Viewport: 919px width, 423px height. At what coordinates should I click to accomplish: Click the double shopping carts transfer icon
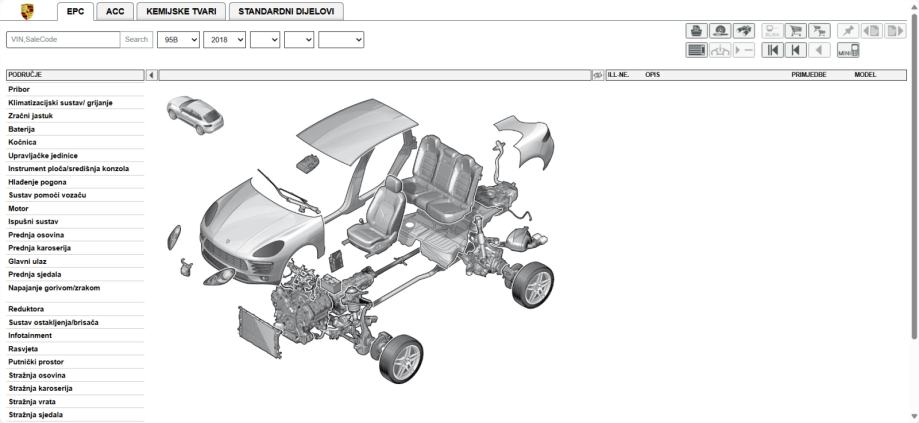point(819,30)
